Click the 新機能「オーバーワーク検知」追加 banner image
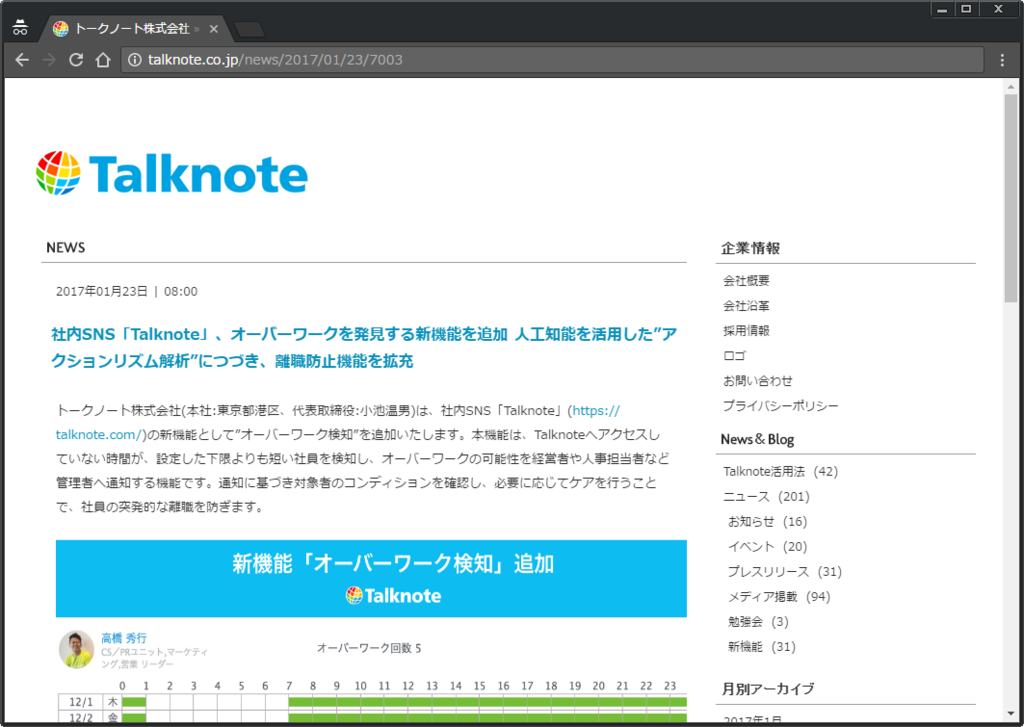 coord(371,579)
